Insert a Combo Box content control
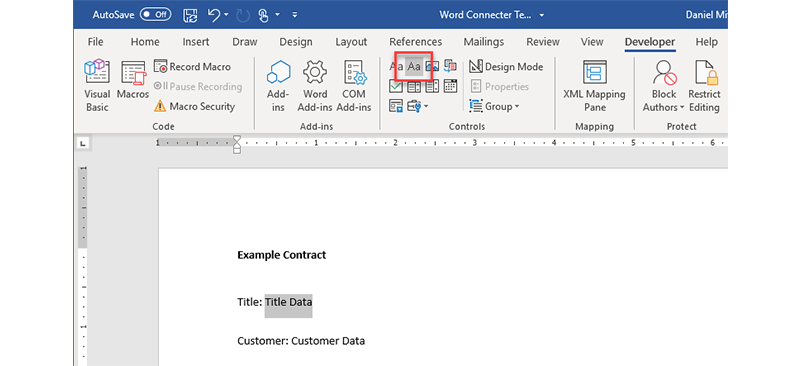800x366 pixels. pos(414,86)
